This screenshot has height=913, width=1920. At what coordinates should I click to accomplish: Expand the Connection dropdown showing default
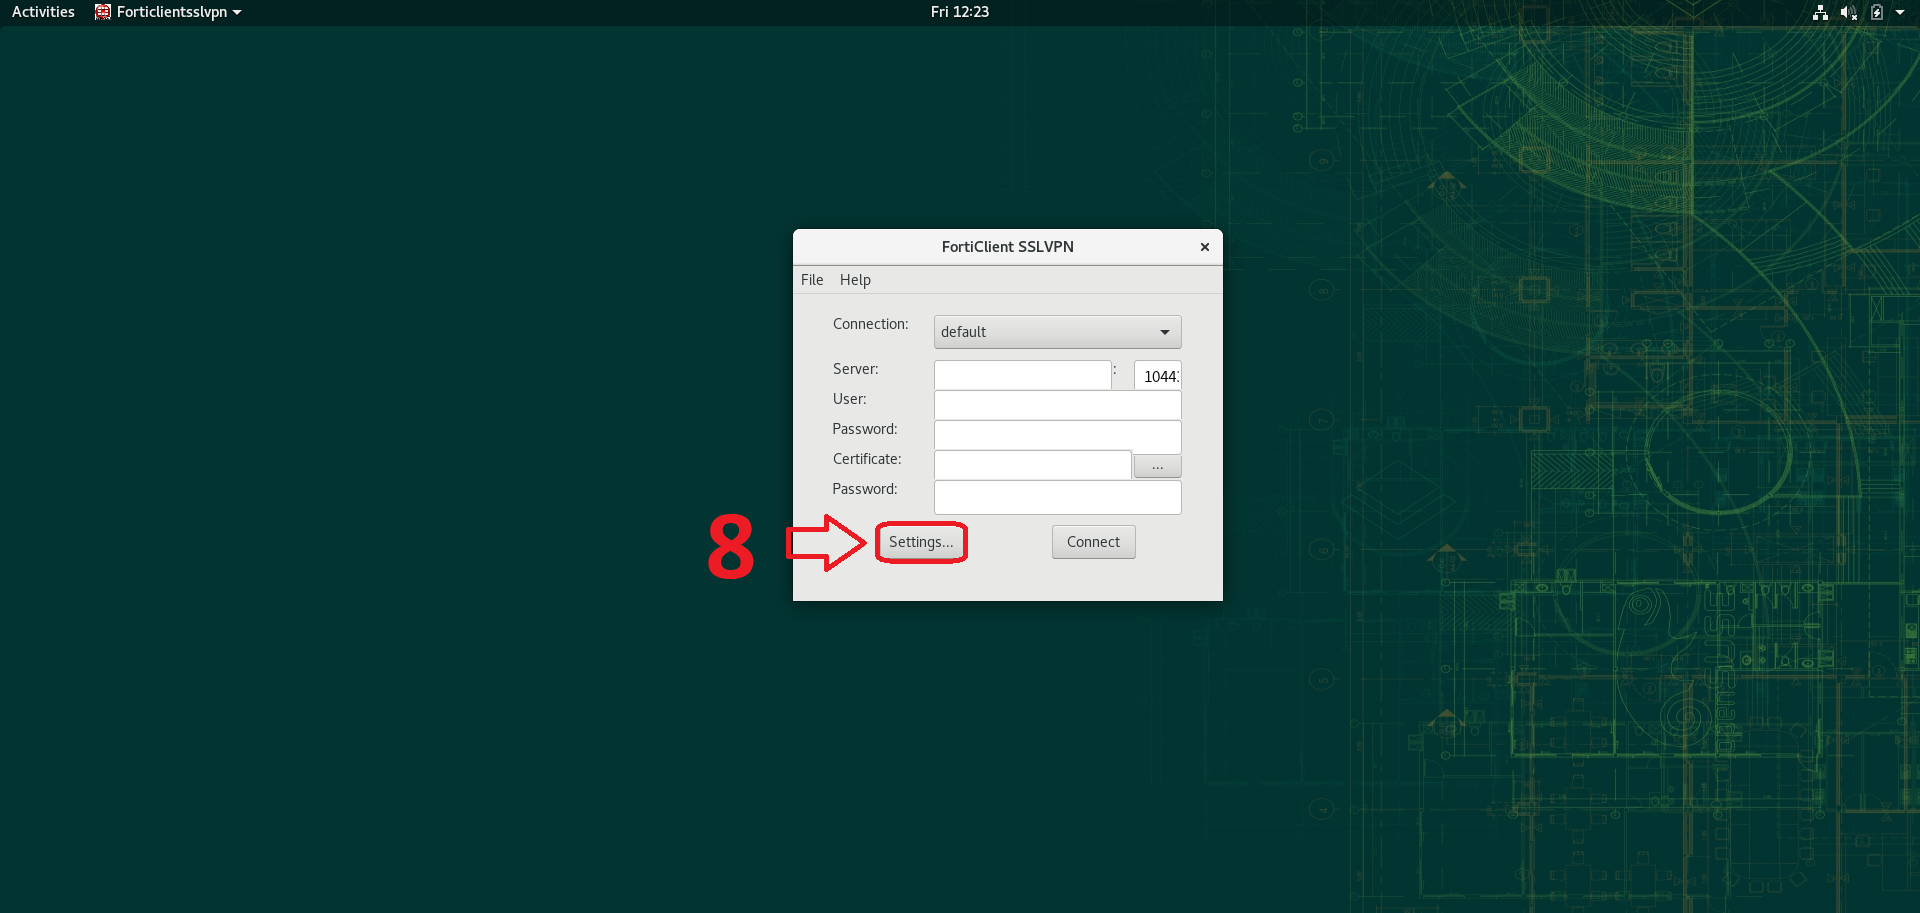pos(1057,332)
